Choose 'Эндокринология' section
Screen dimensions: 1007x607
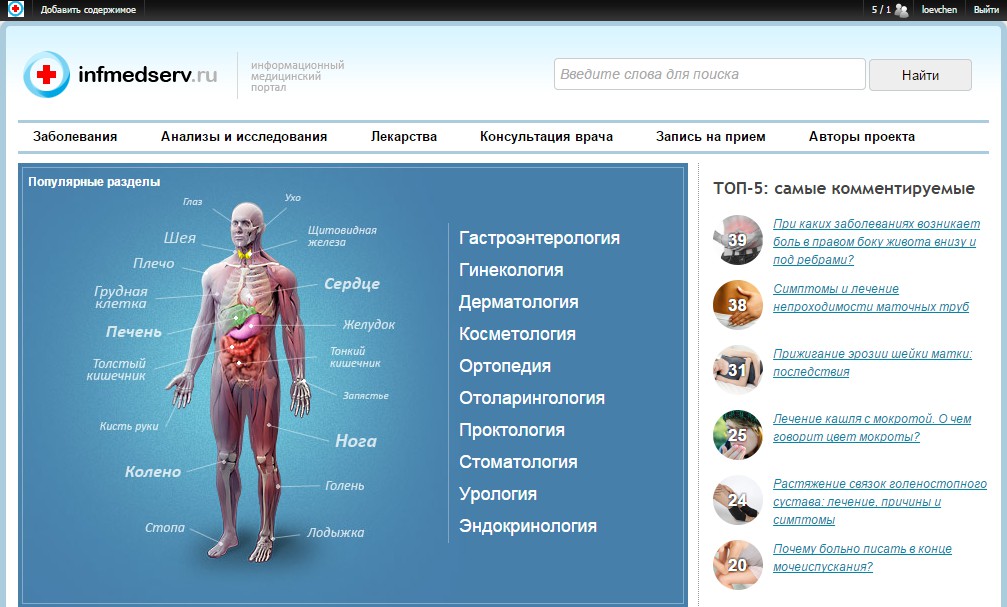tap(528, 526)
